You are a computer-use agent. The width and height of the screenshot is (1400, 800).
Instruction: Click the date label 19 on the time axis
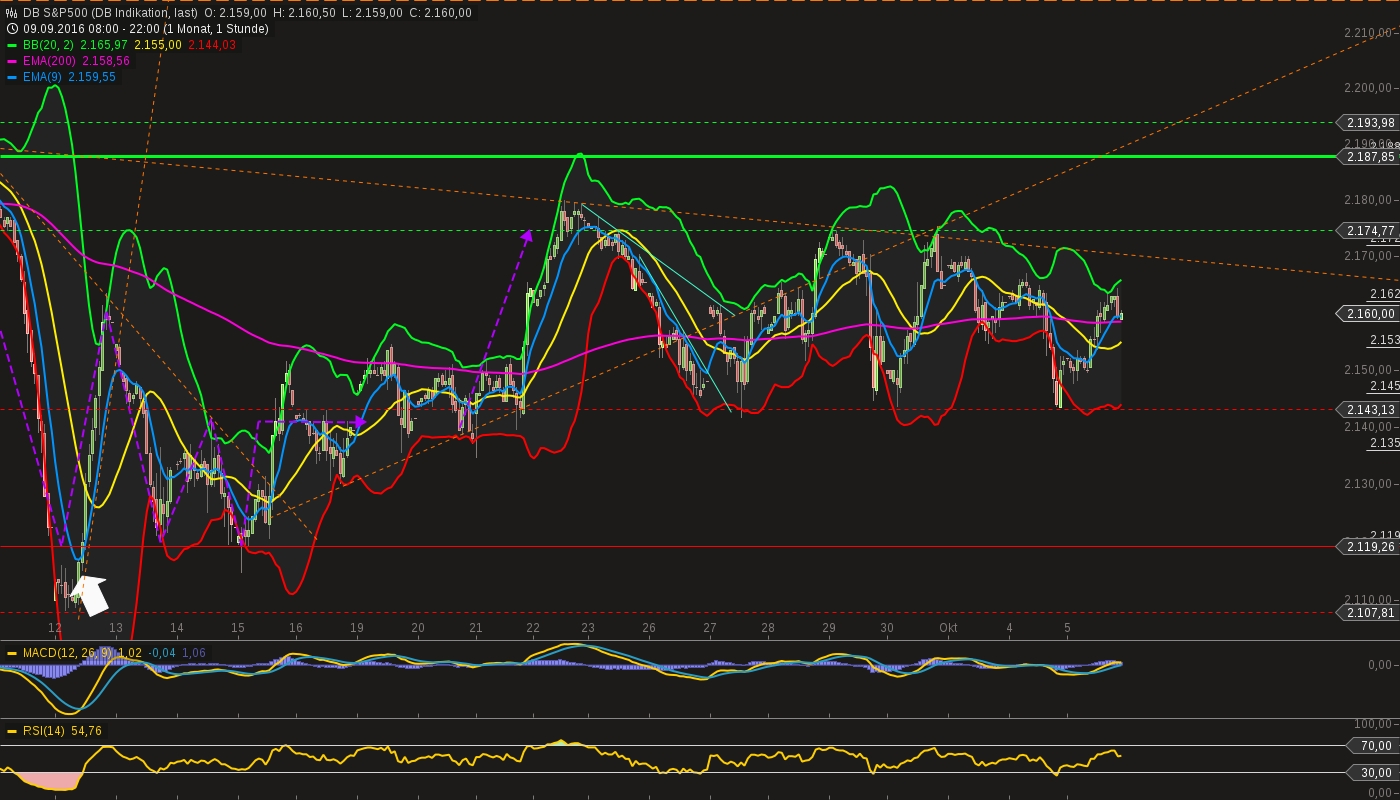[357, 628]
